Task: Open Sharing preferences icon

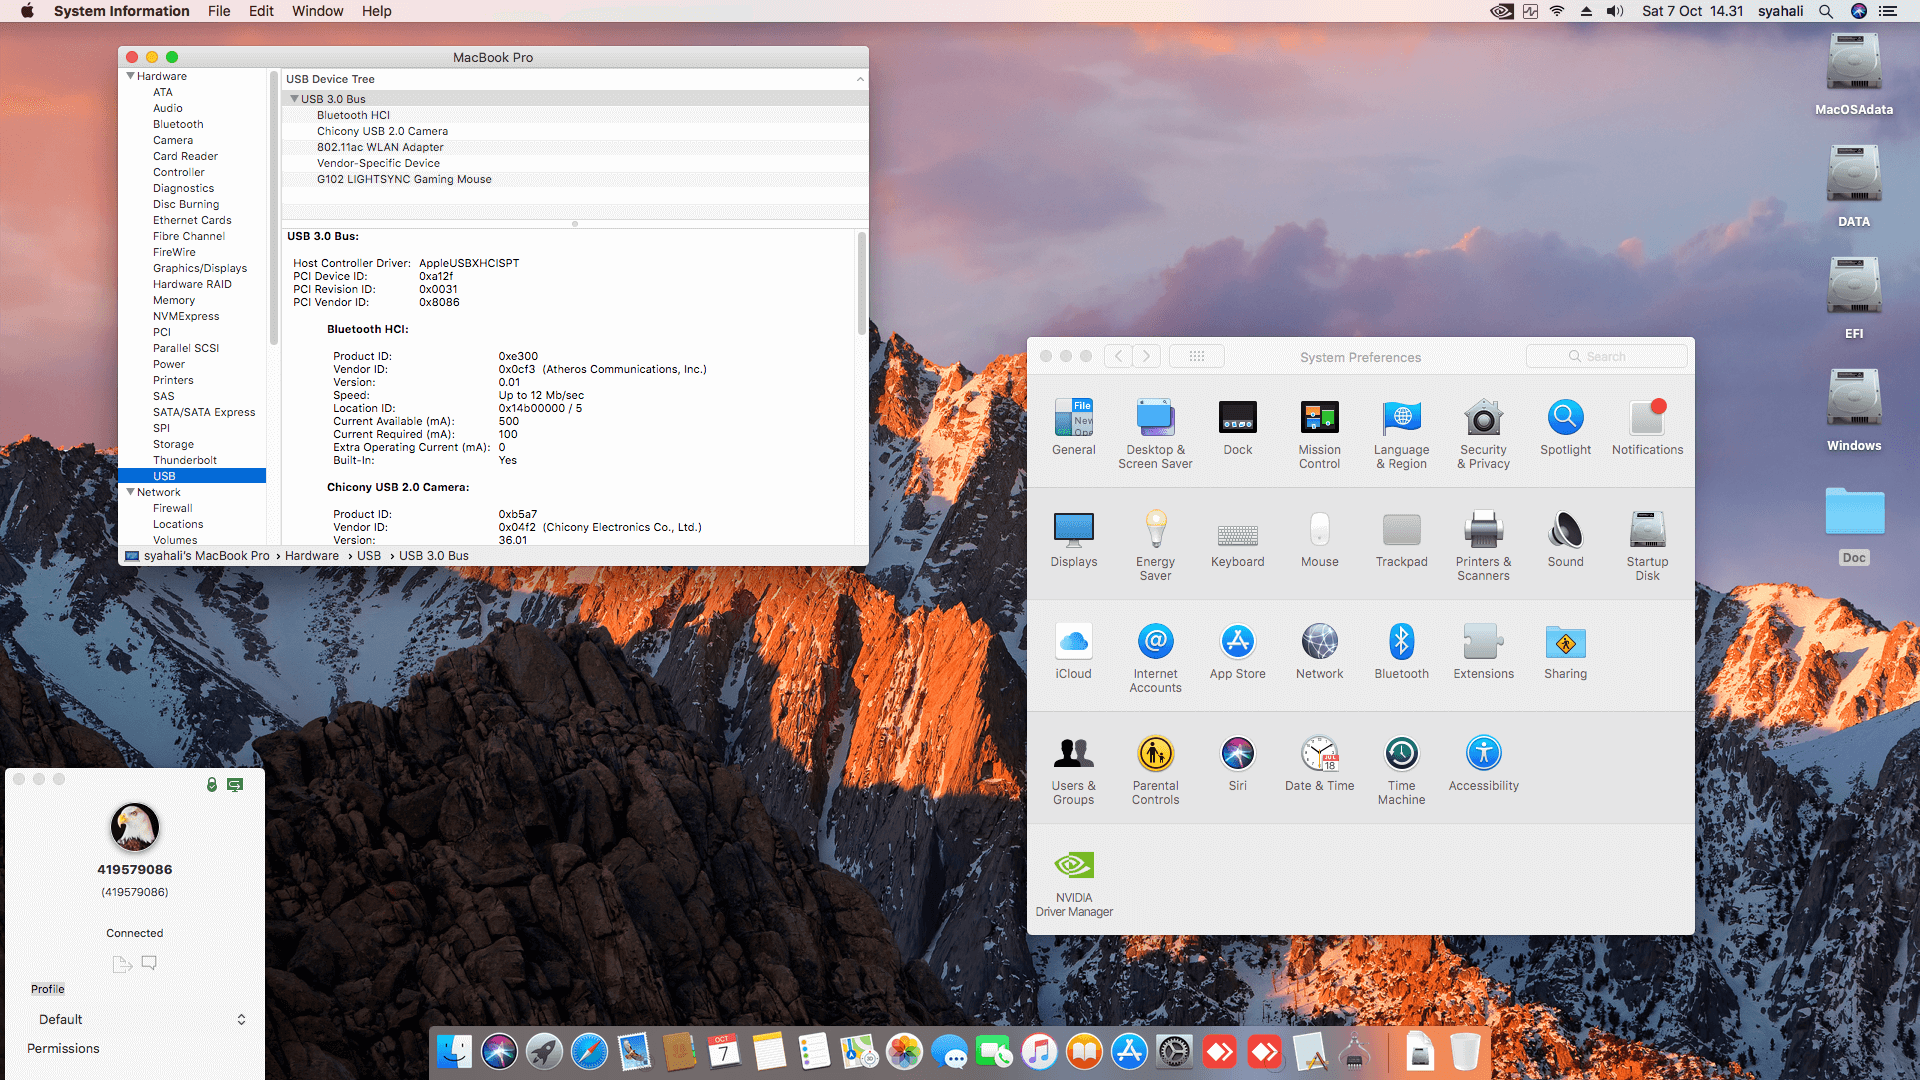Action: click(1565, 643)
